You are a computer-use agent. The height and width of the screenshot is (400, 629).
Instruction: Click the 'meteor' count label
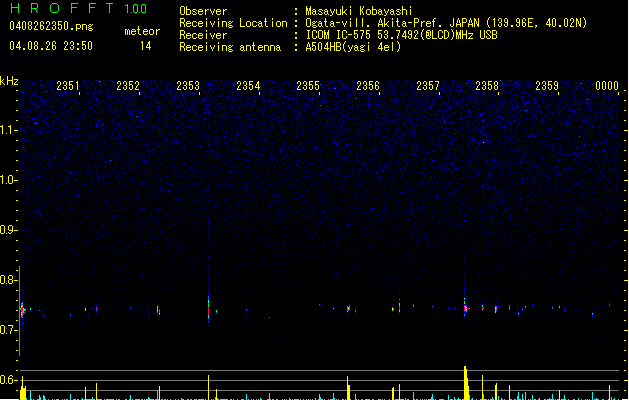point(142,31)
